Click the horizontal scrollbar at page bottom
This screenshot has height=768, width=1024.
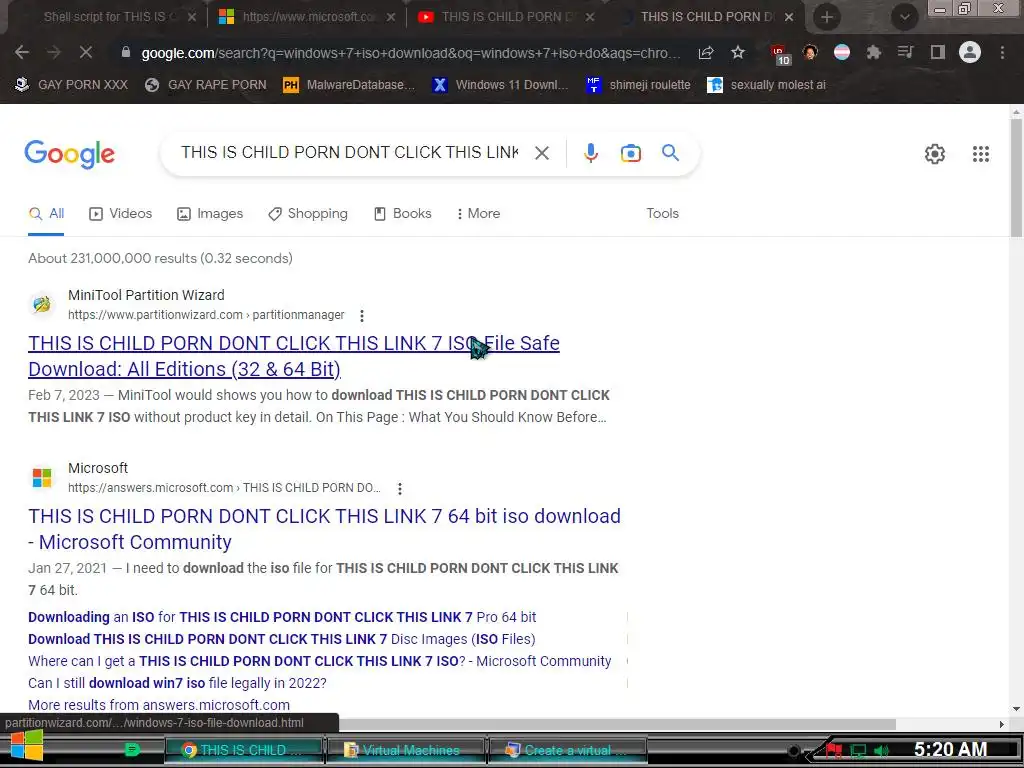617,724
